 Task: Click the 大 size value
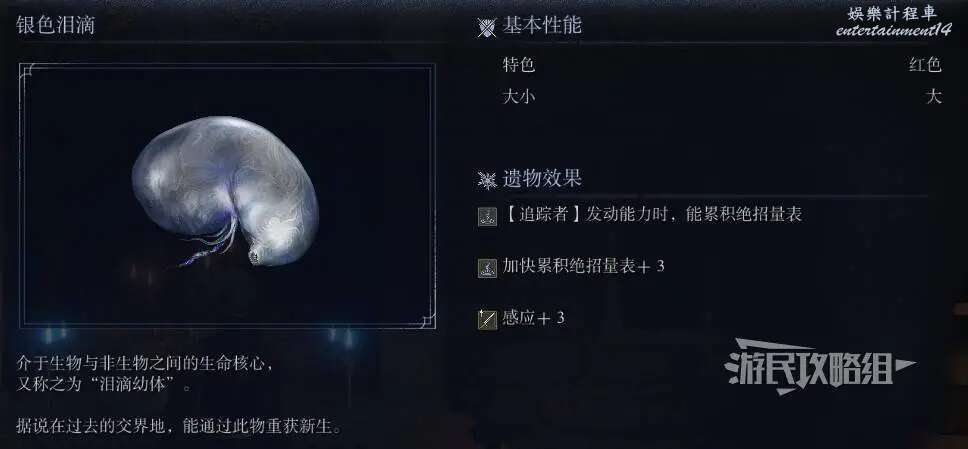tap(933, 97)
